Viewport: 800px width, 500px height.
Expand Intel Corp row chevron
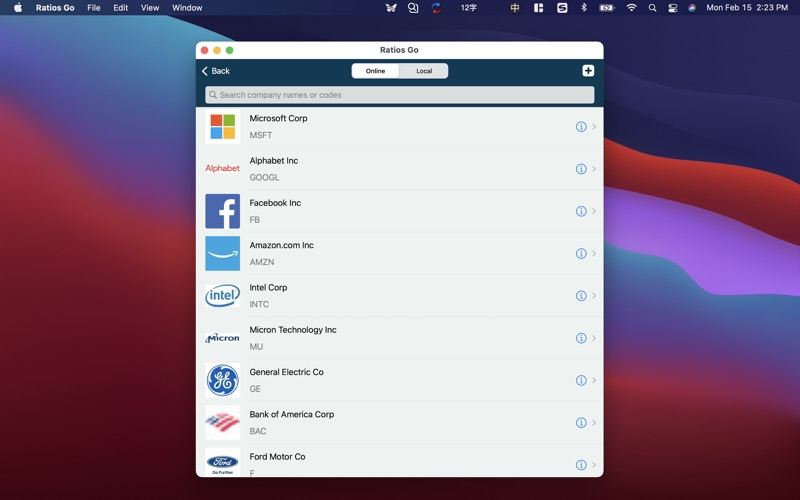594,296
